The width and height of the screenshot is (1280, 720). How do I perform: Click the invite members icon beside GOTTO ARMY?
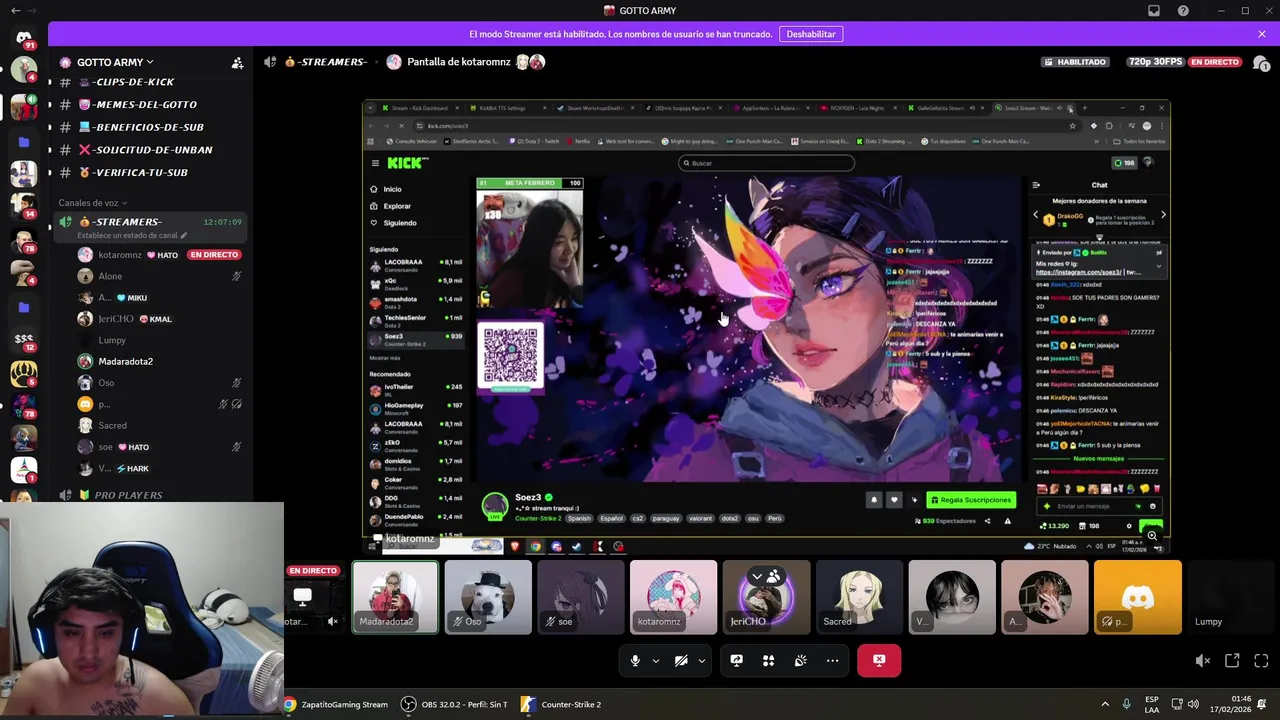237,62
